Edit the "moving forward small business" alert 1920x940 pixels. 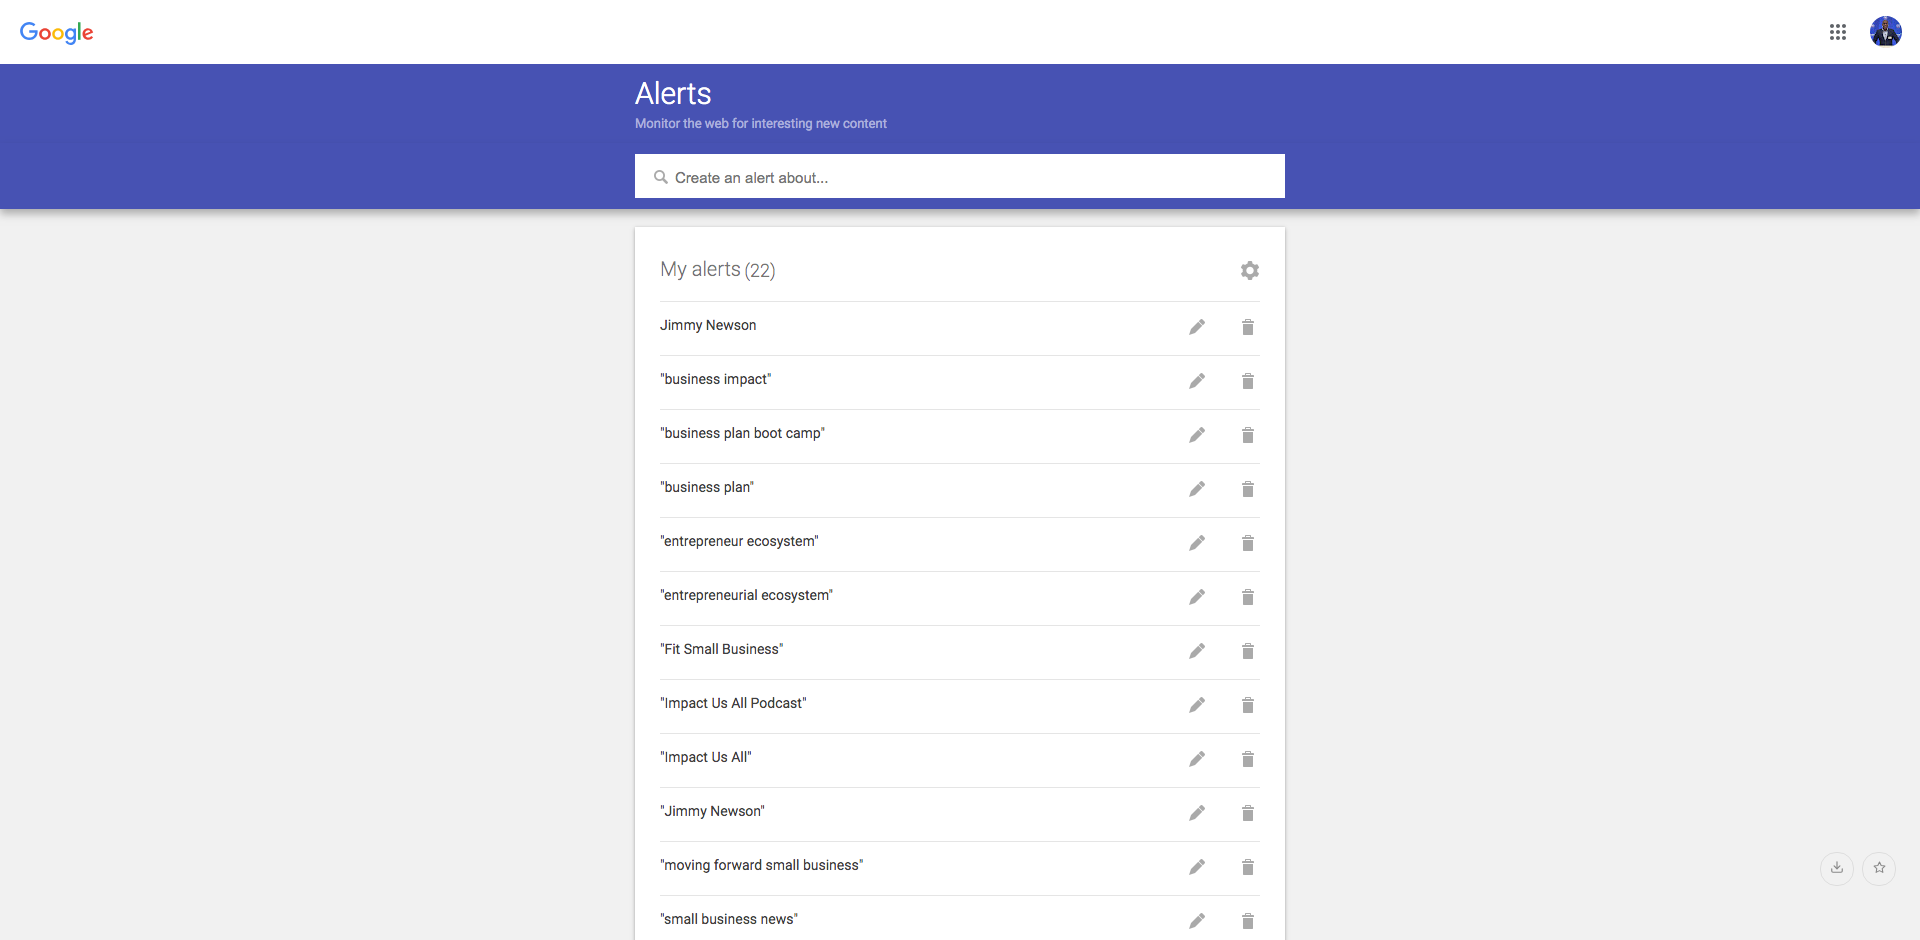tap(1197, 867)
